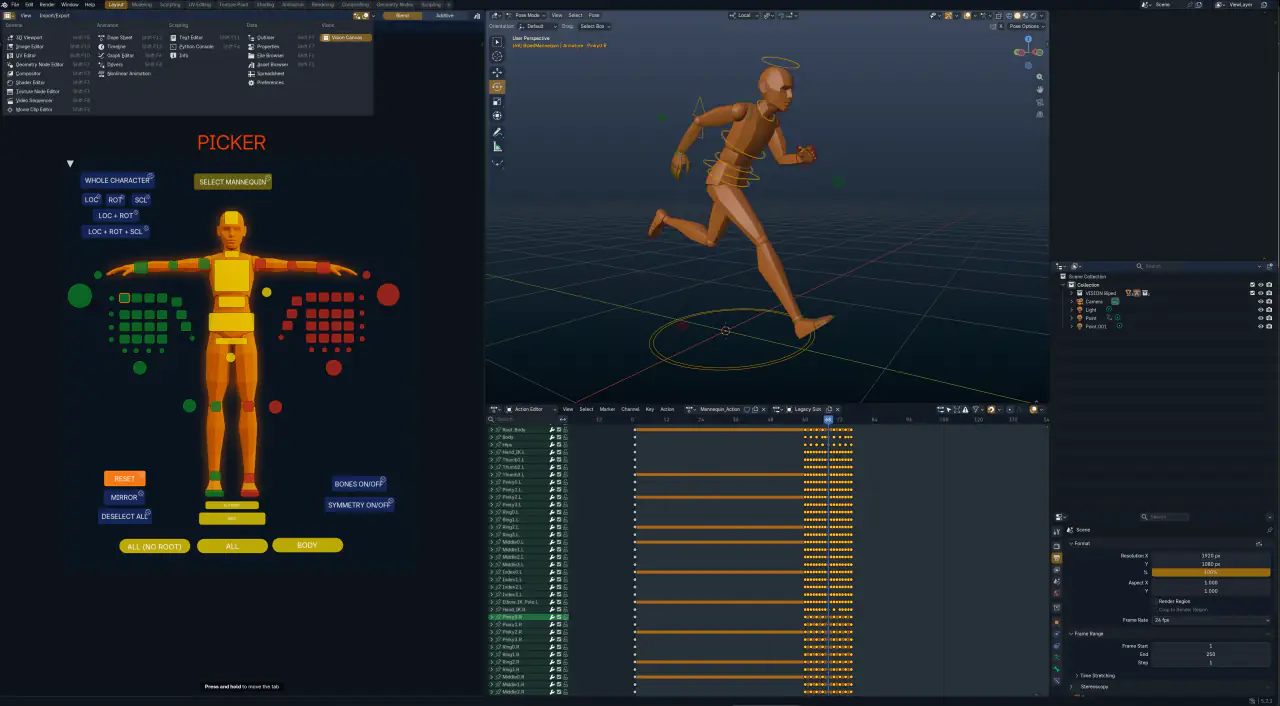The height and width of the screenshot is (706, 1280).
Task: Pick the Annotate tool
Action: coord(497,132)
